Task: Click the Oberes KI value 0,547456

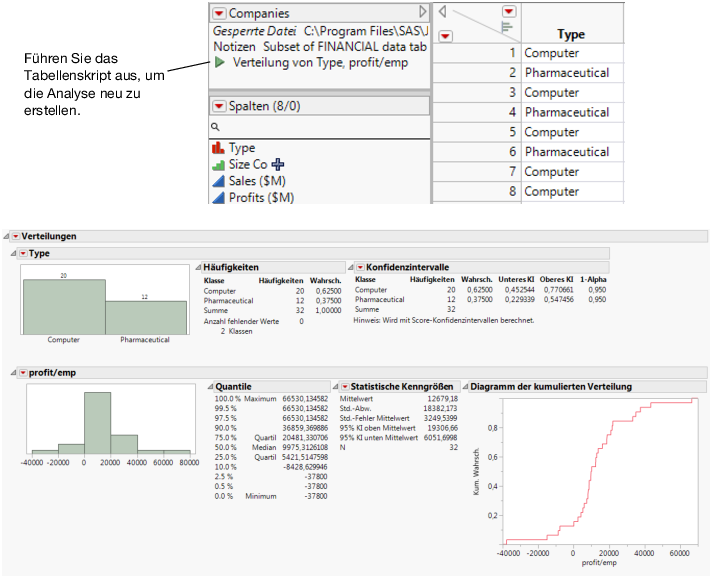Action: [x=559, y=300]
